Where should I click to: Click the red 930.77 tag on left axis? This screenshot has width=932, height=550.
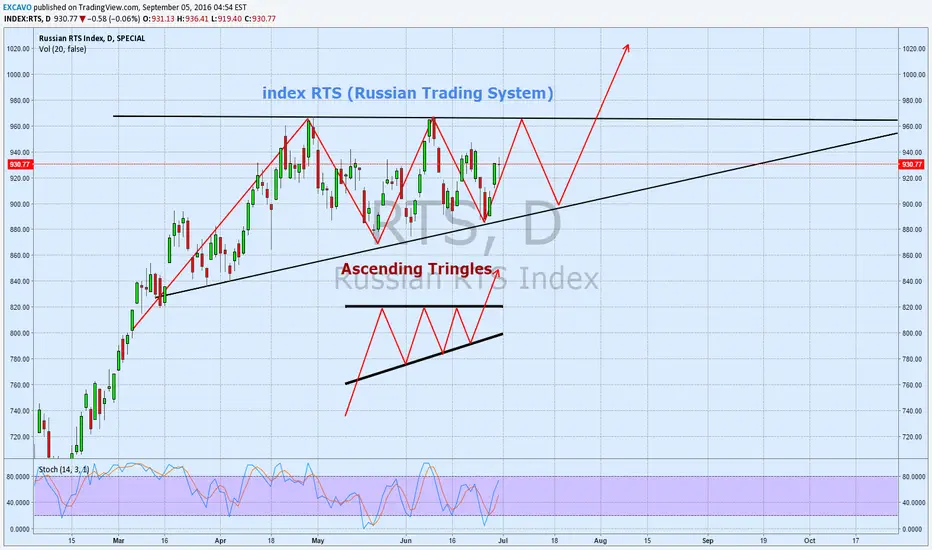20,165
